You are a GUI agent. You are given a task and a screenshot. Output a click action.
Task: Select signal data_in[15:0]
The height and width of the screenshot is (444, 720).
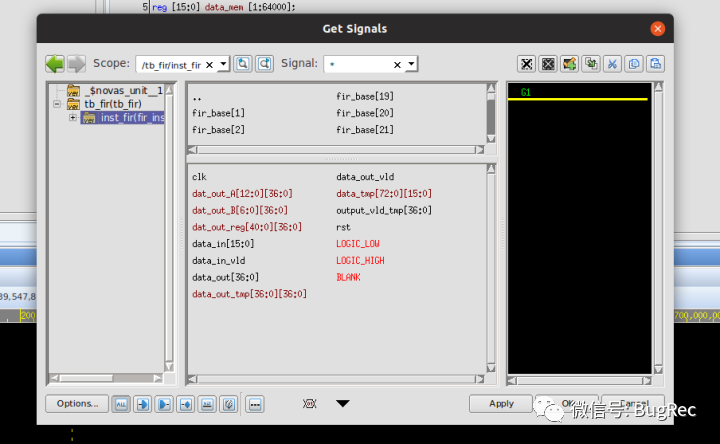pos(223,243)
